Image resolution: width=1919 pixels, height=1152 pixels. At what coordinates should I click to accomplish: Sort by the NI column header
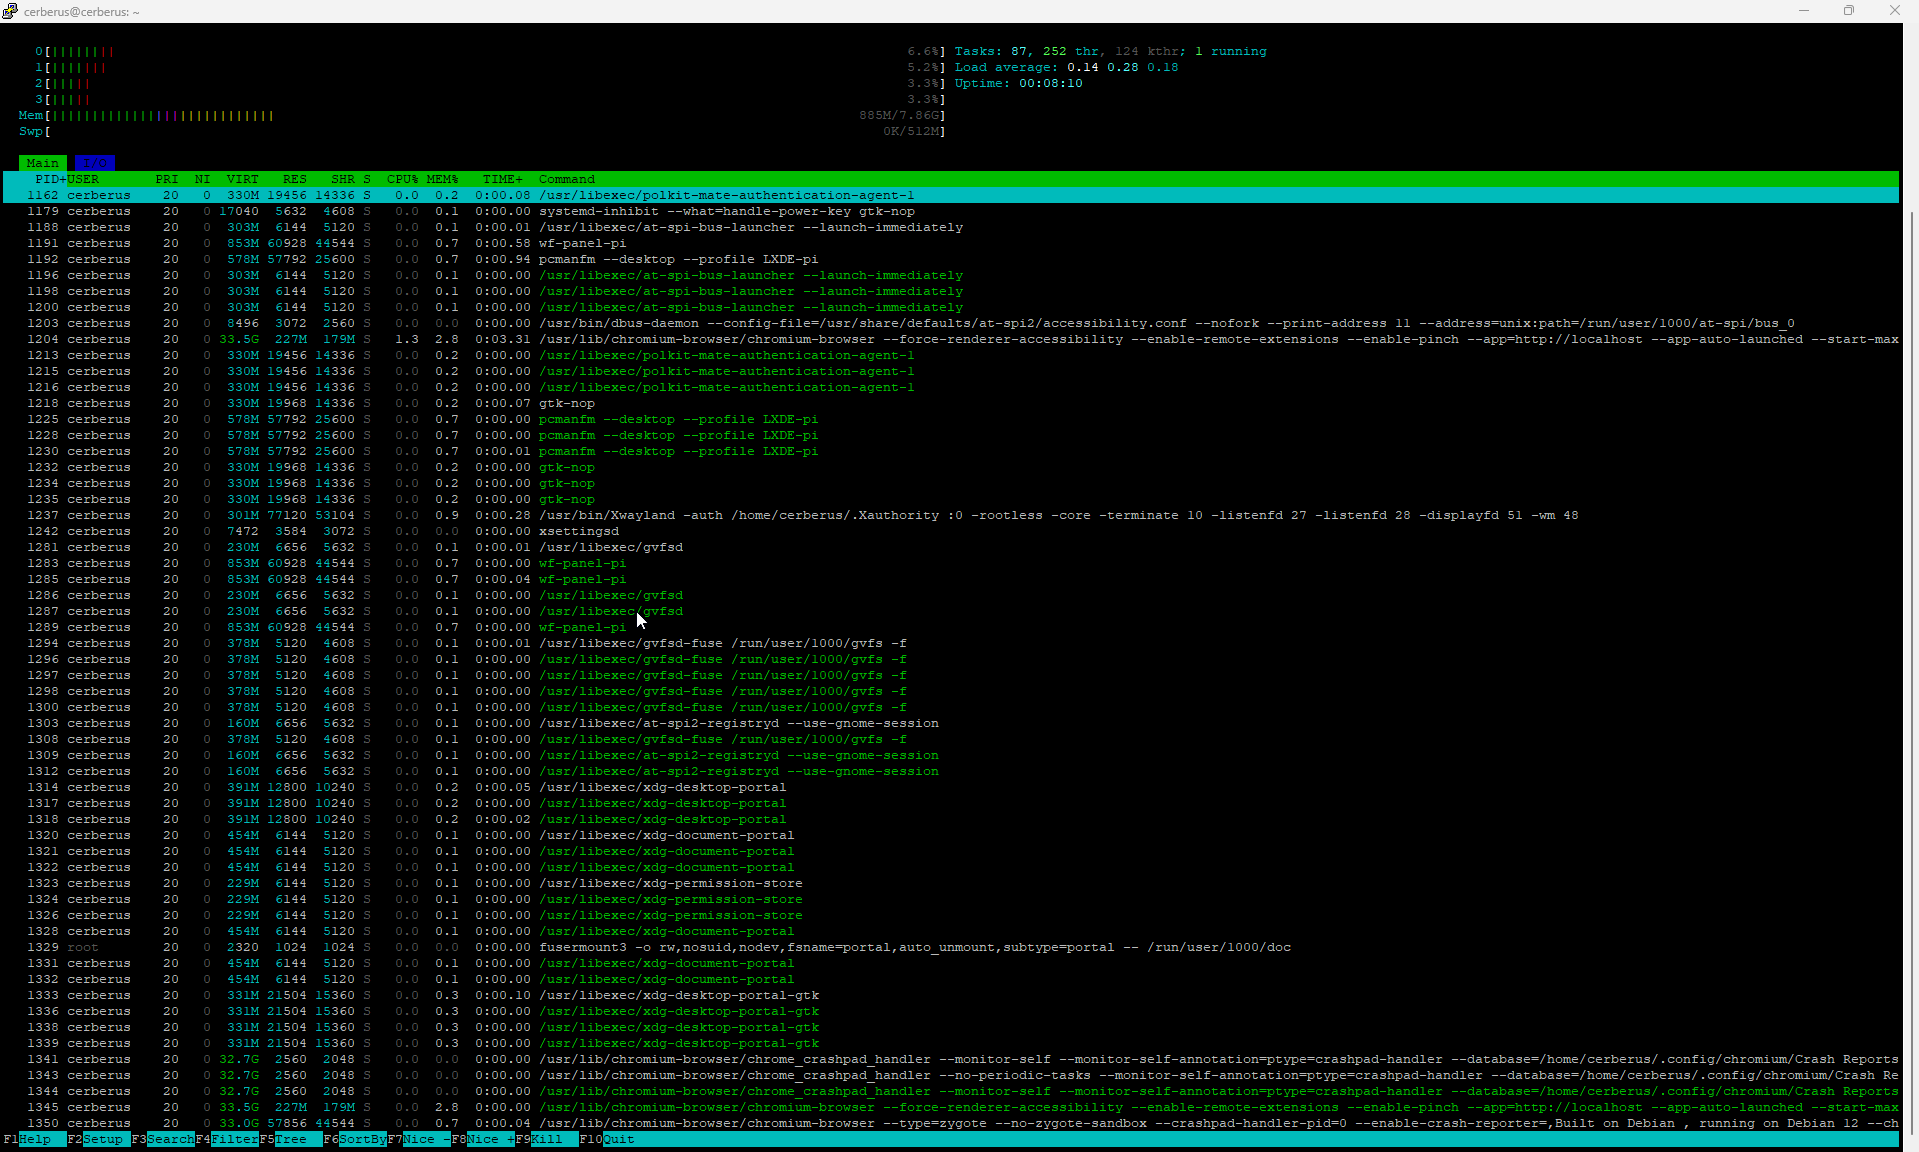[203, 179]
